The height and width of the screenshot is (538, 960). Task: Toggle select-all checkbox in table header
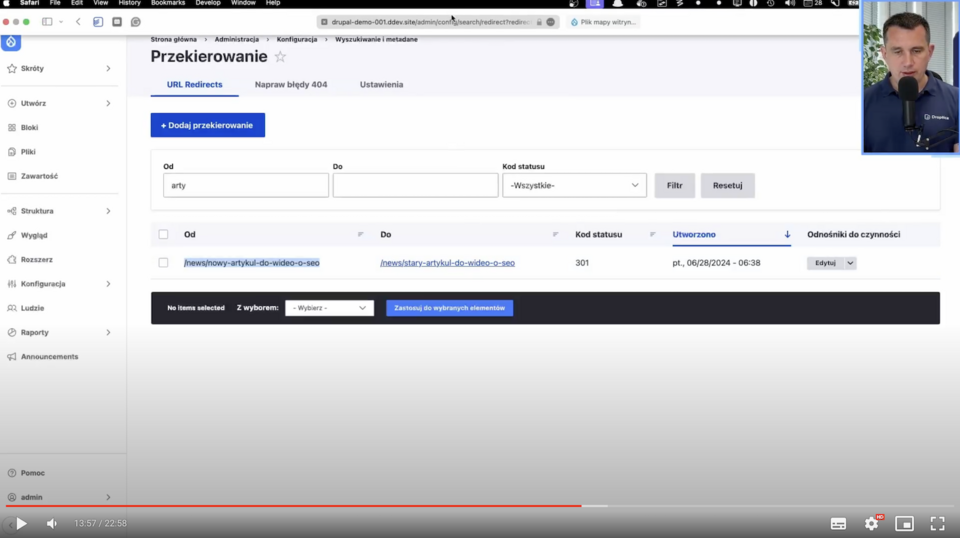click(x=163, y=234)
